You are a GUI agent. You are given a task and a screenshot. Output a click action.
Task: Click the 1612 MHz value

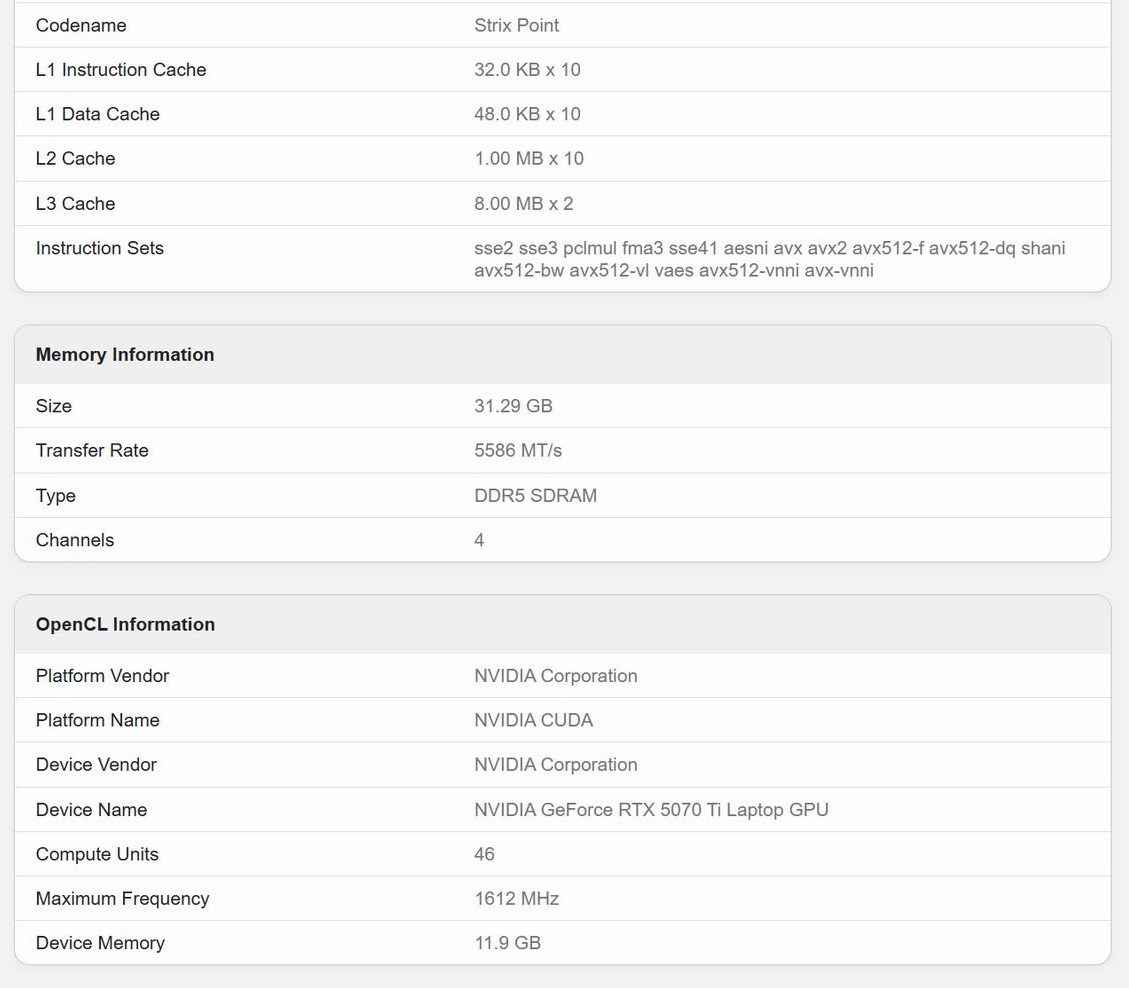point(516,899)
